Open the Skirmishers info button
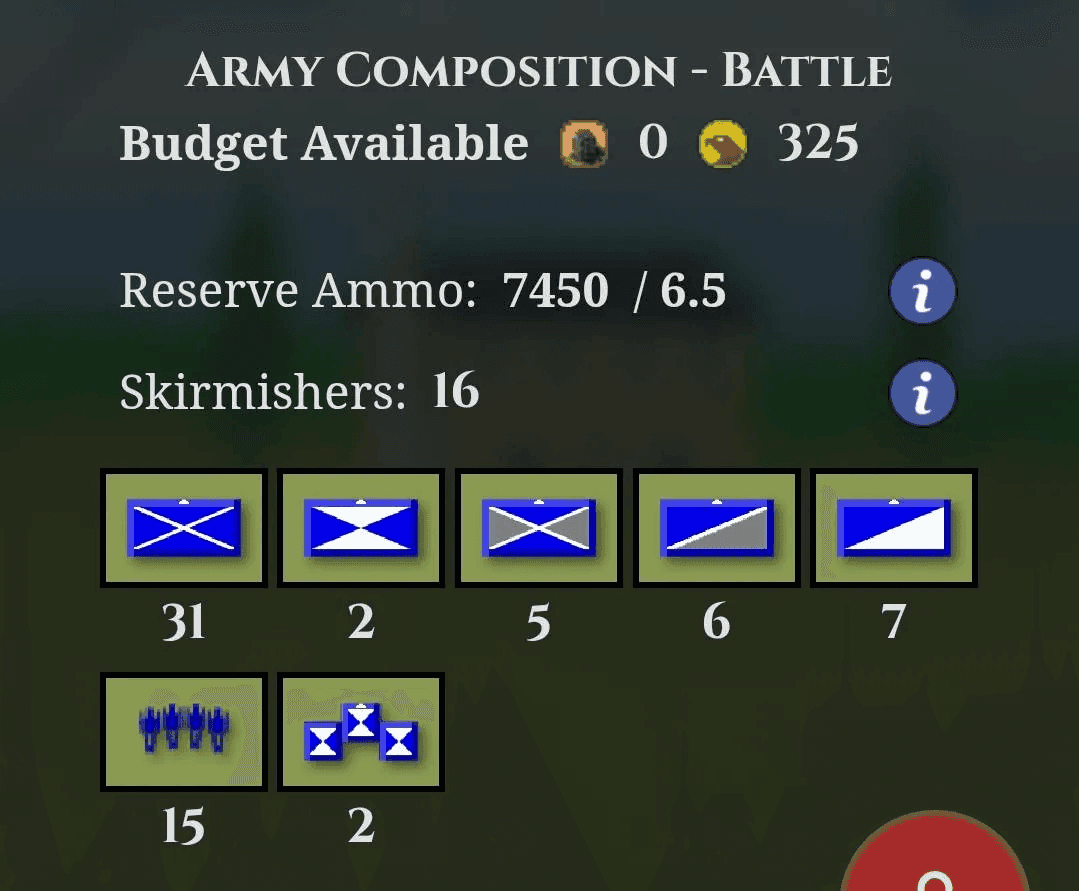 point(922,393)
